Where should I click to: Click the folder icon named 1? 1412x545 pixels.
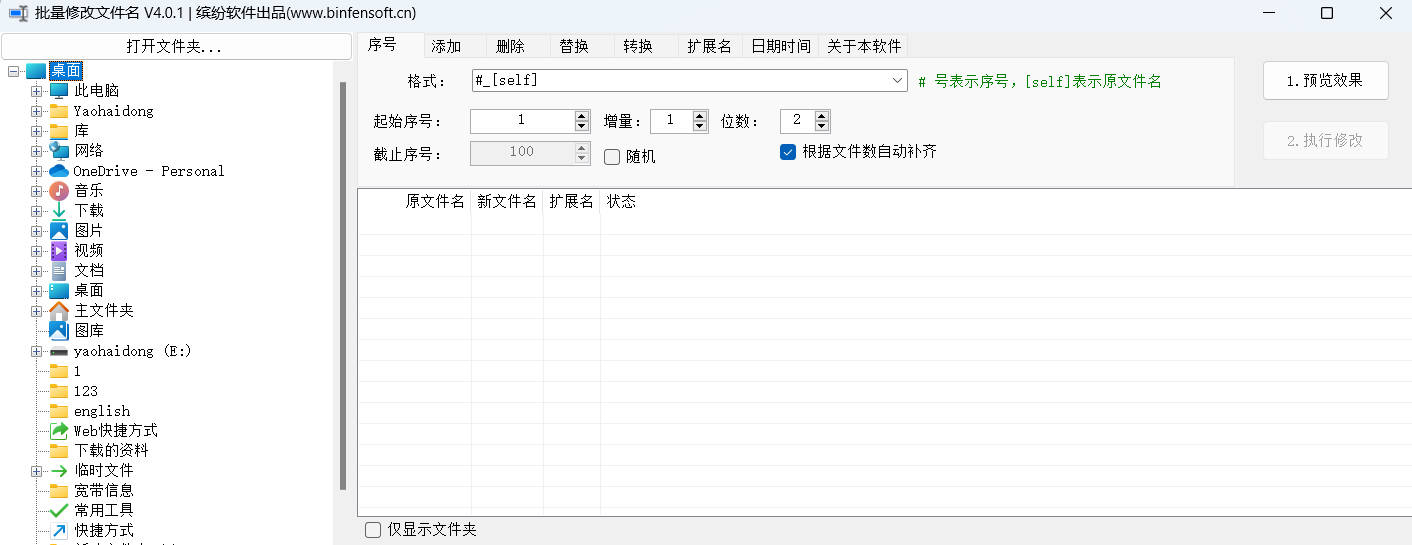(59, 371)
